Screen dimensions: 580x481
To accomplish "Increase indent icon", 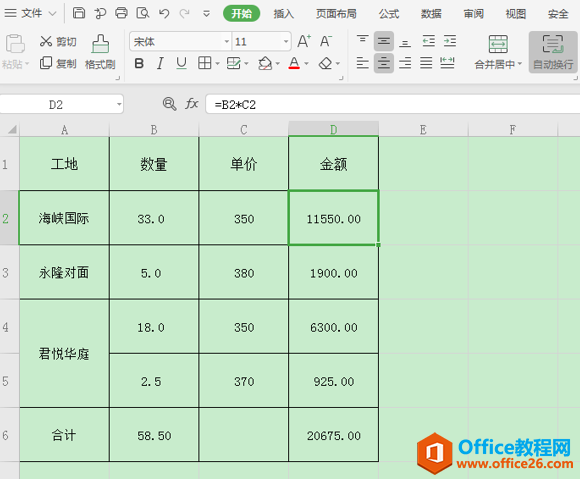I will [x=450, y=41].
